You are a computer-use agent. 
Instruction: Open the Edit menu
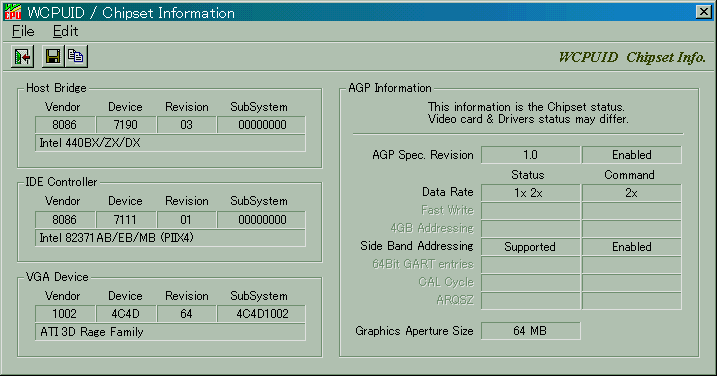point(65,32)
